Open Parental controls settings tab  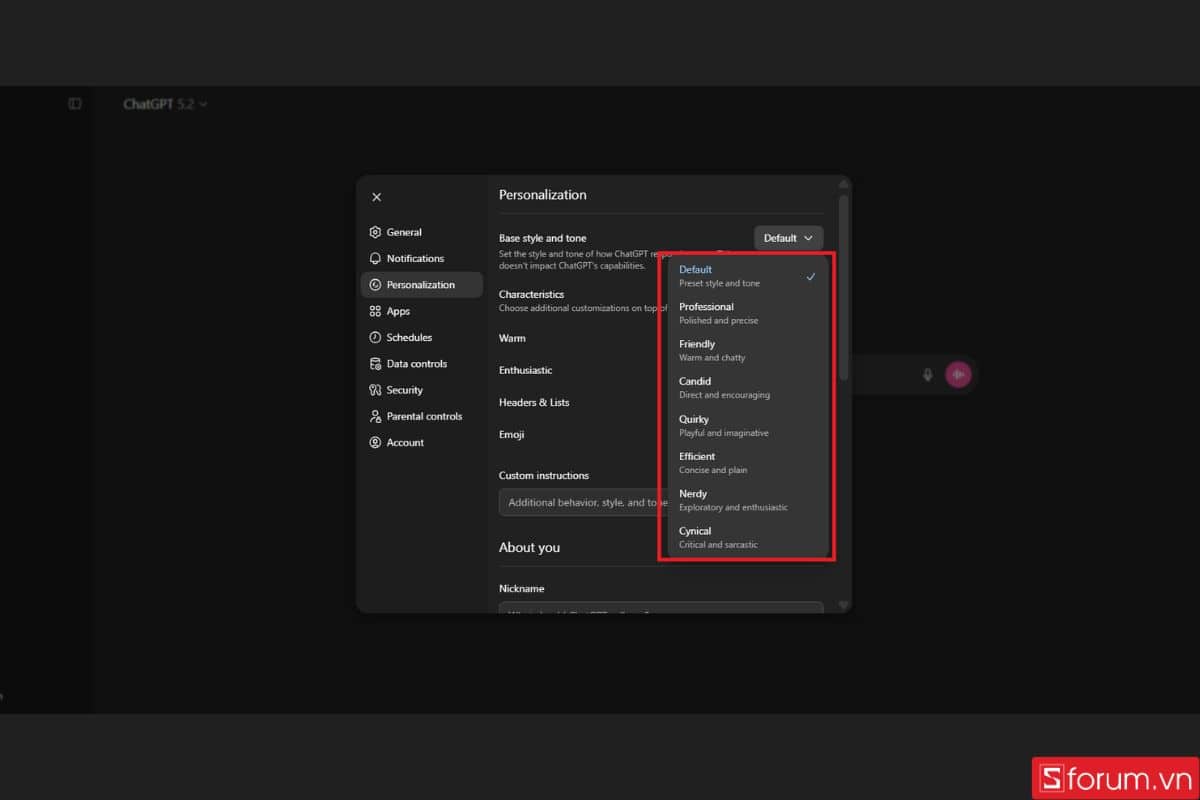(x=423, y=416)
